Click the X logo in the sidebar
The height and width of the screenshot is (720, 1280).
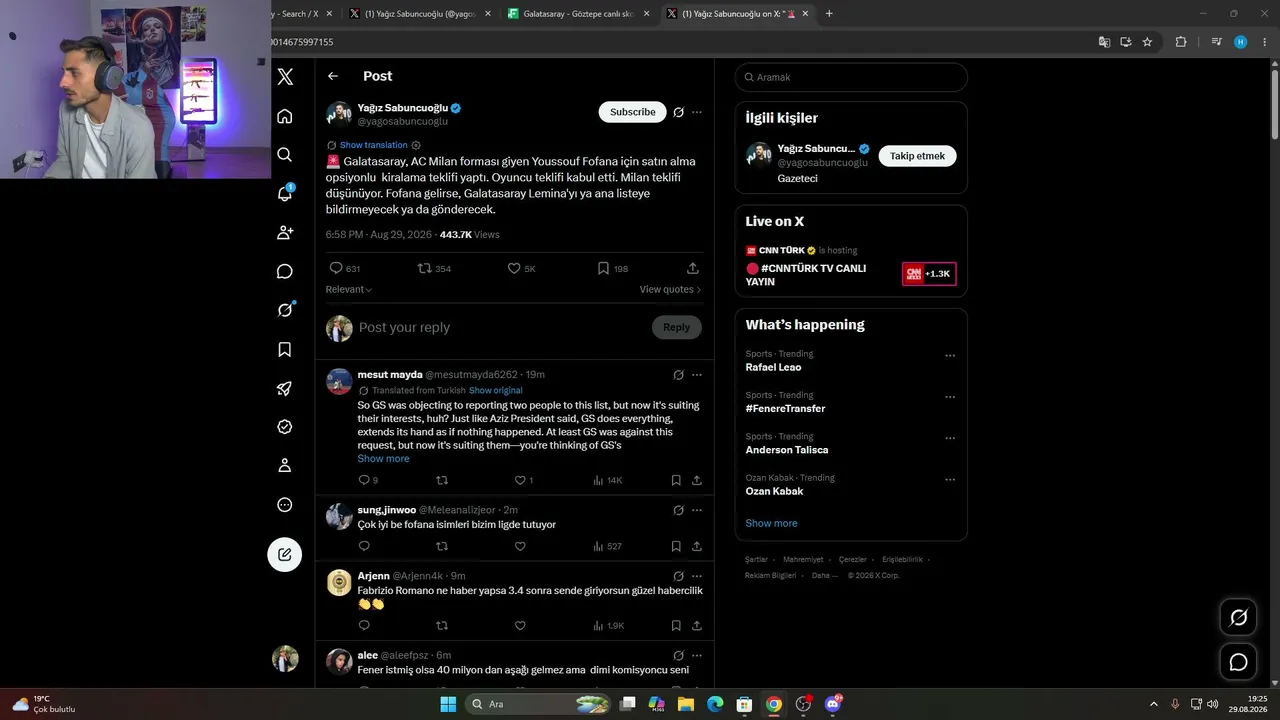point(285,77)
